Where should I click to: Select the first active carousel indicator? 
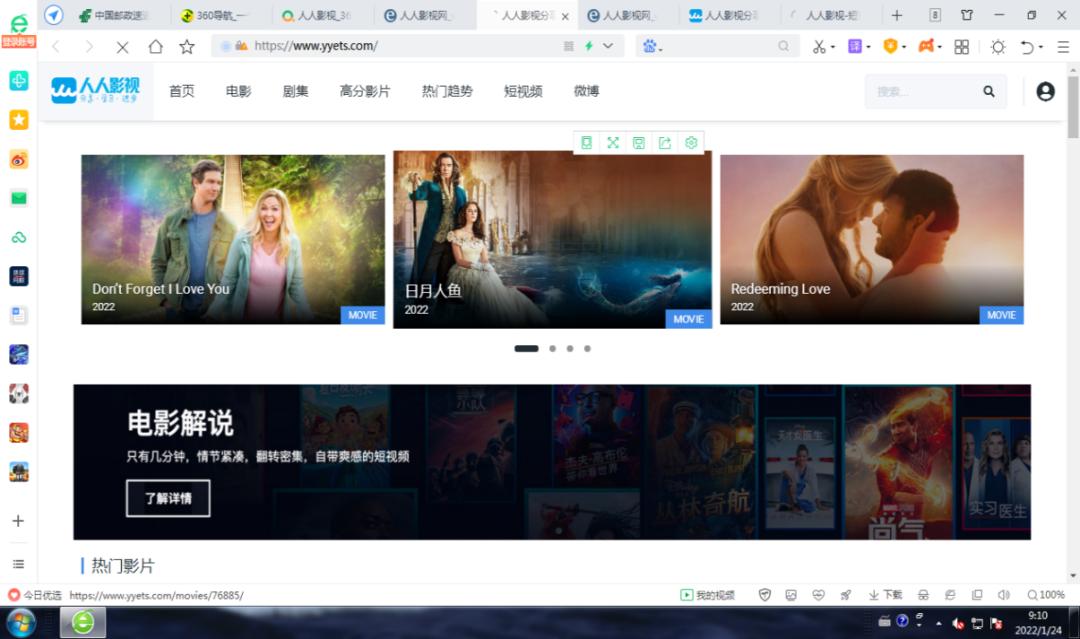526,348
